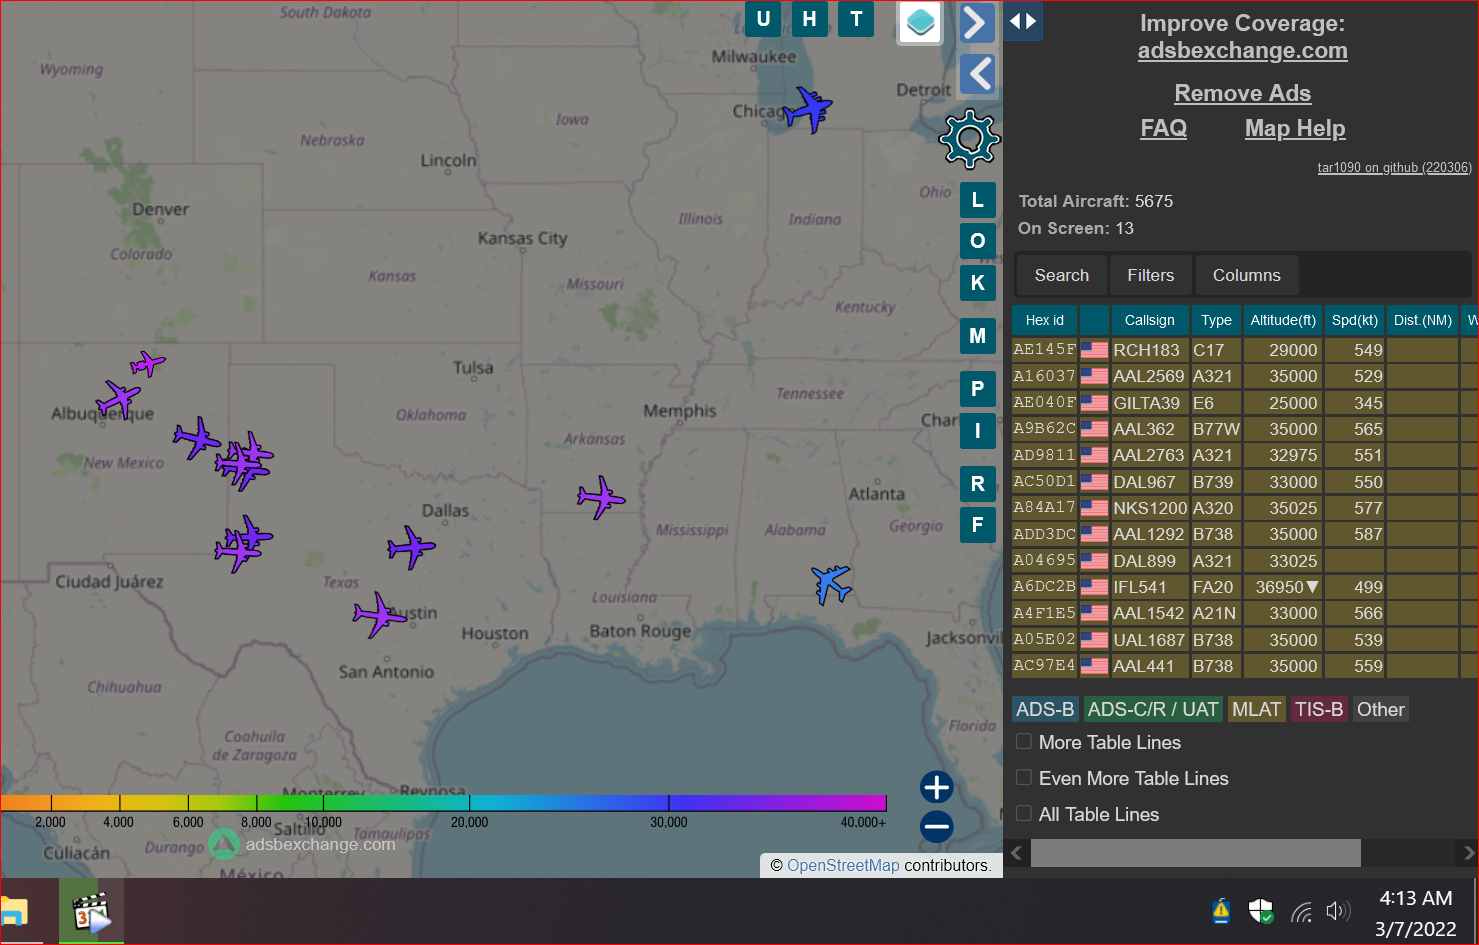The height and width of the screenshot is (945, 1479).
Task: Open the OpenStreetMap attribution link
Action: tap(843, 865)
